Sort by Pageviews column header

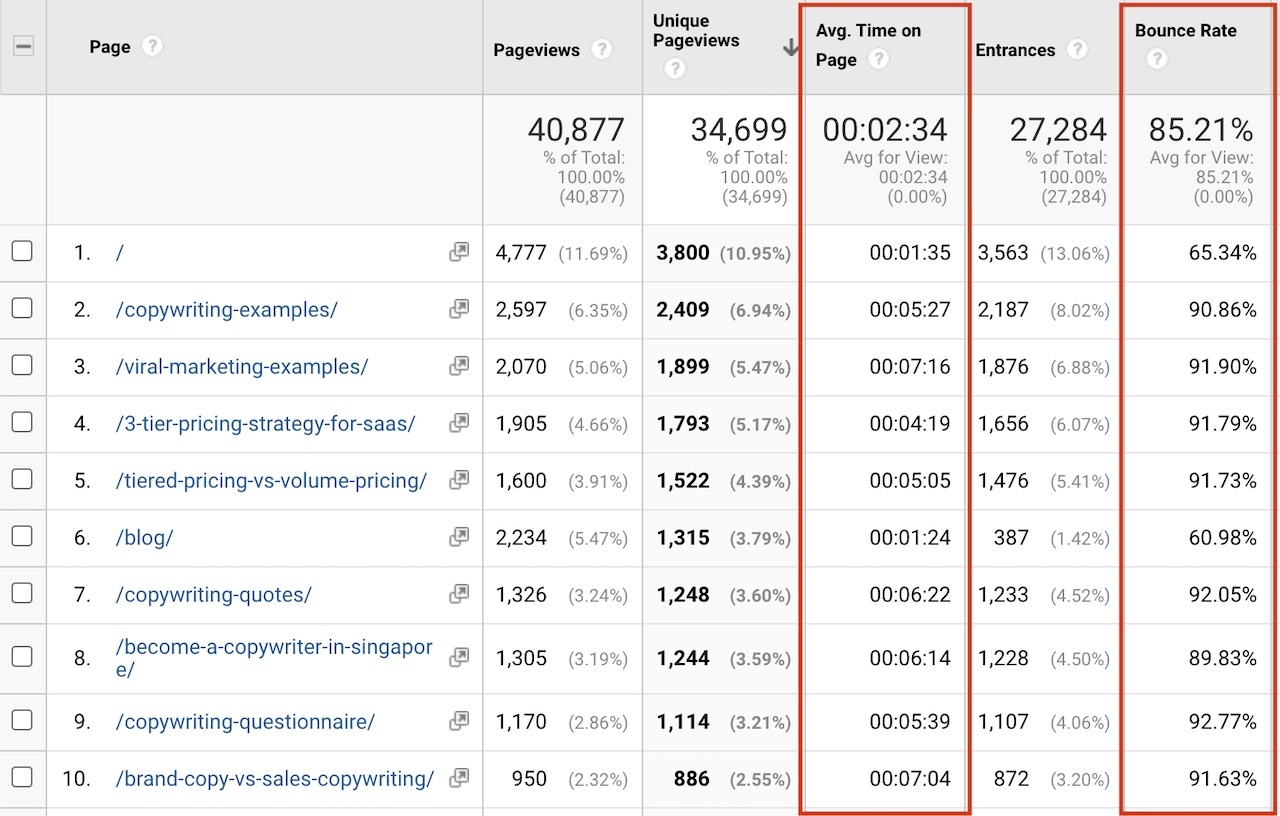click(x=537, y=50)
